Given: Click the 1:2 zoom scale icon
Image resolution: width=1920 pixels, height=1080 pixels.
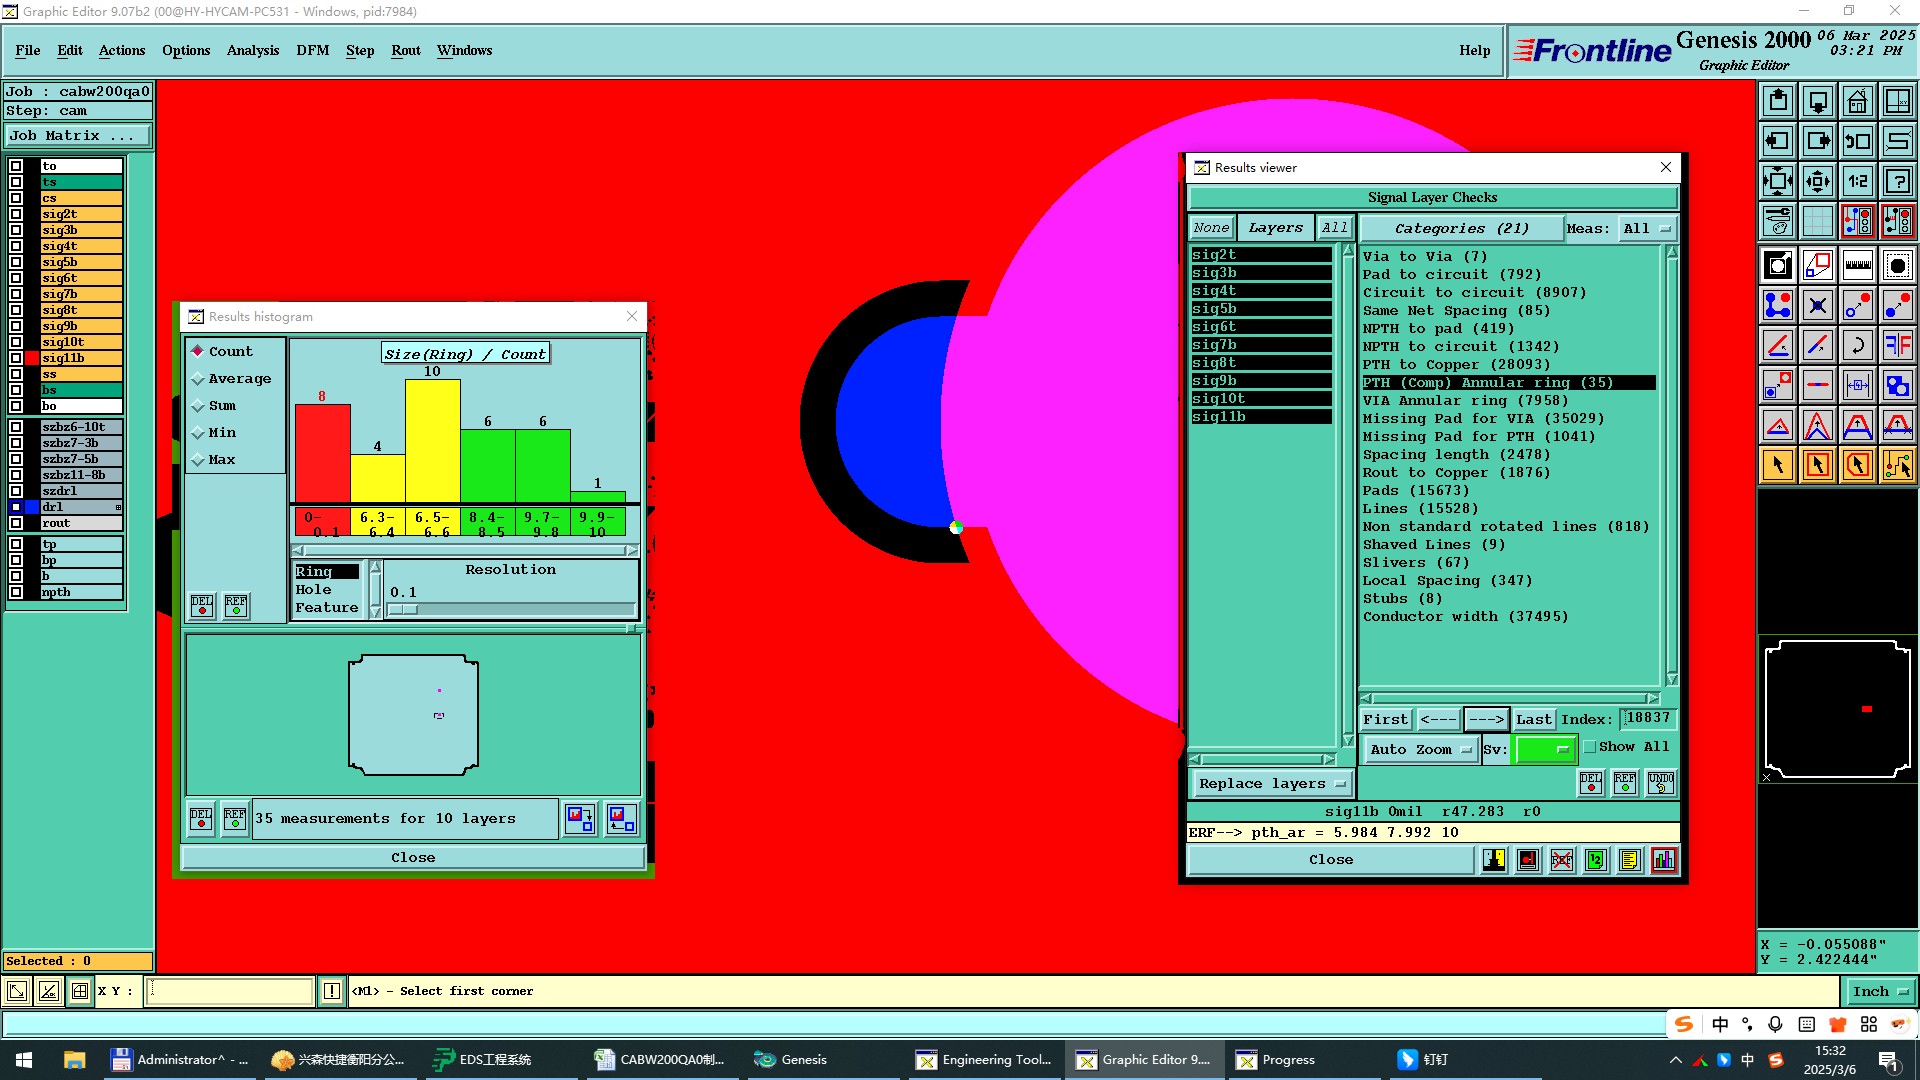Looking at the screenshot, I should [x=1857, y=181].
